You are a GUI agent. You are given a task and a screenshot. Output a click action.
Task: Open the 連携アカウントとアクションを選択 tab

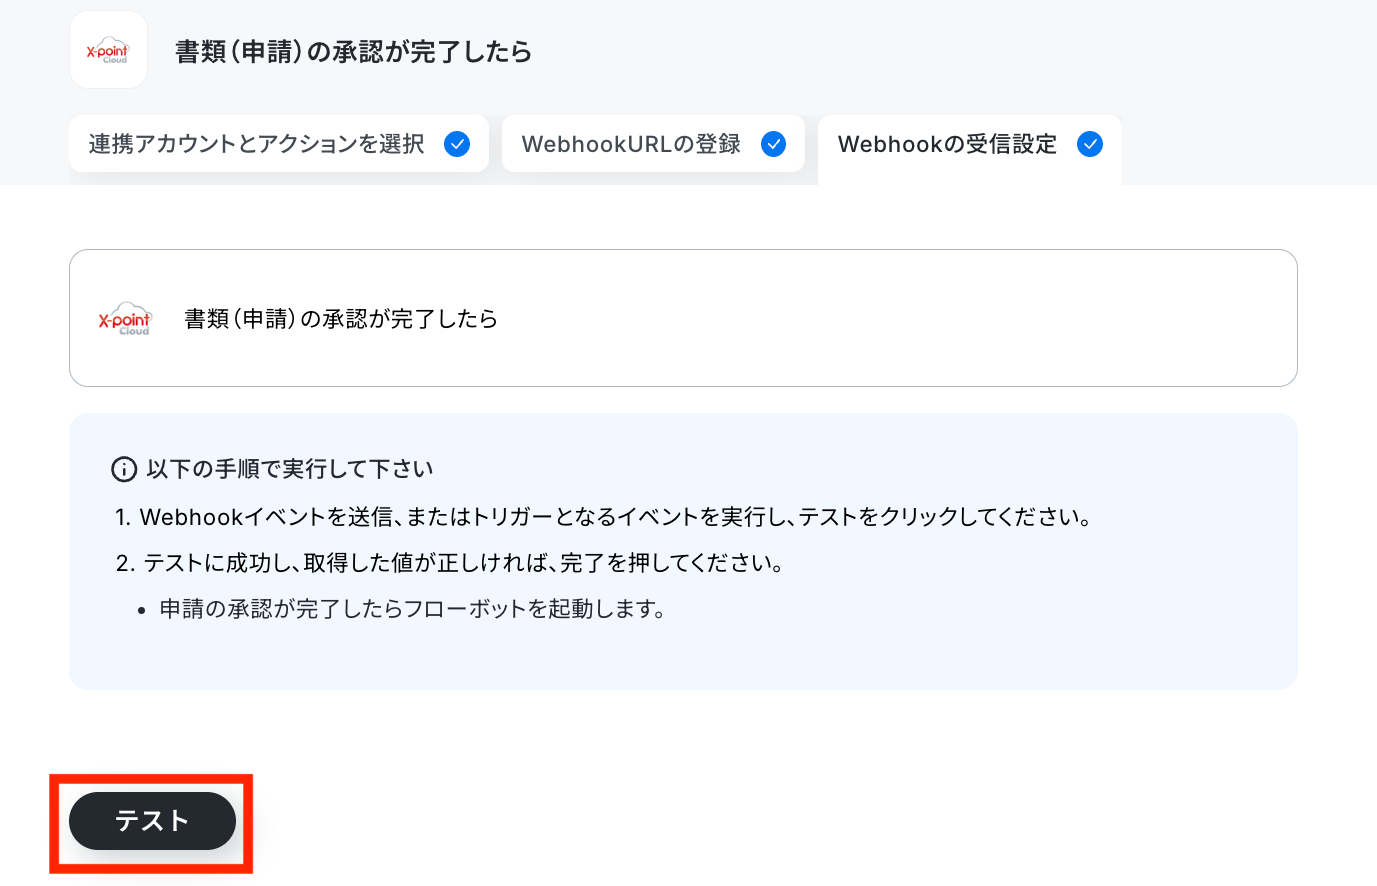[279, 144]
